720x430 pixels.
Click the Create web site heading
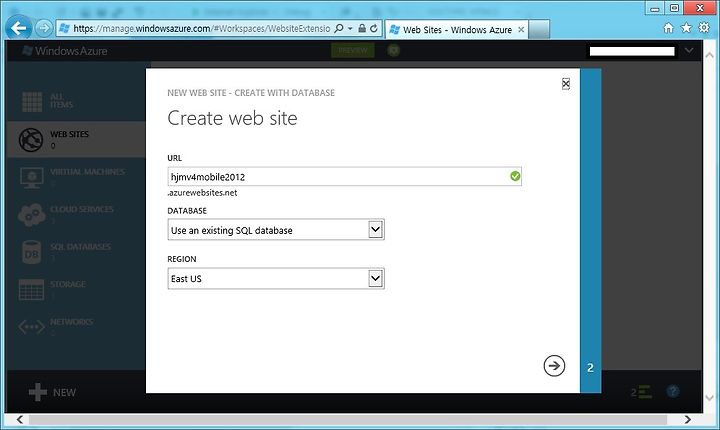tap(232, 119)
